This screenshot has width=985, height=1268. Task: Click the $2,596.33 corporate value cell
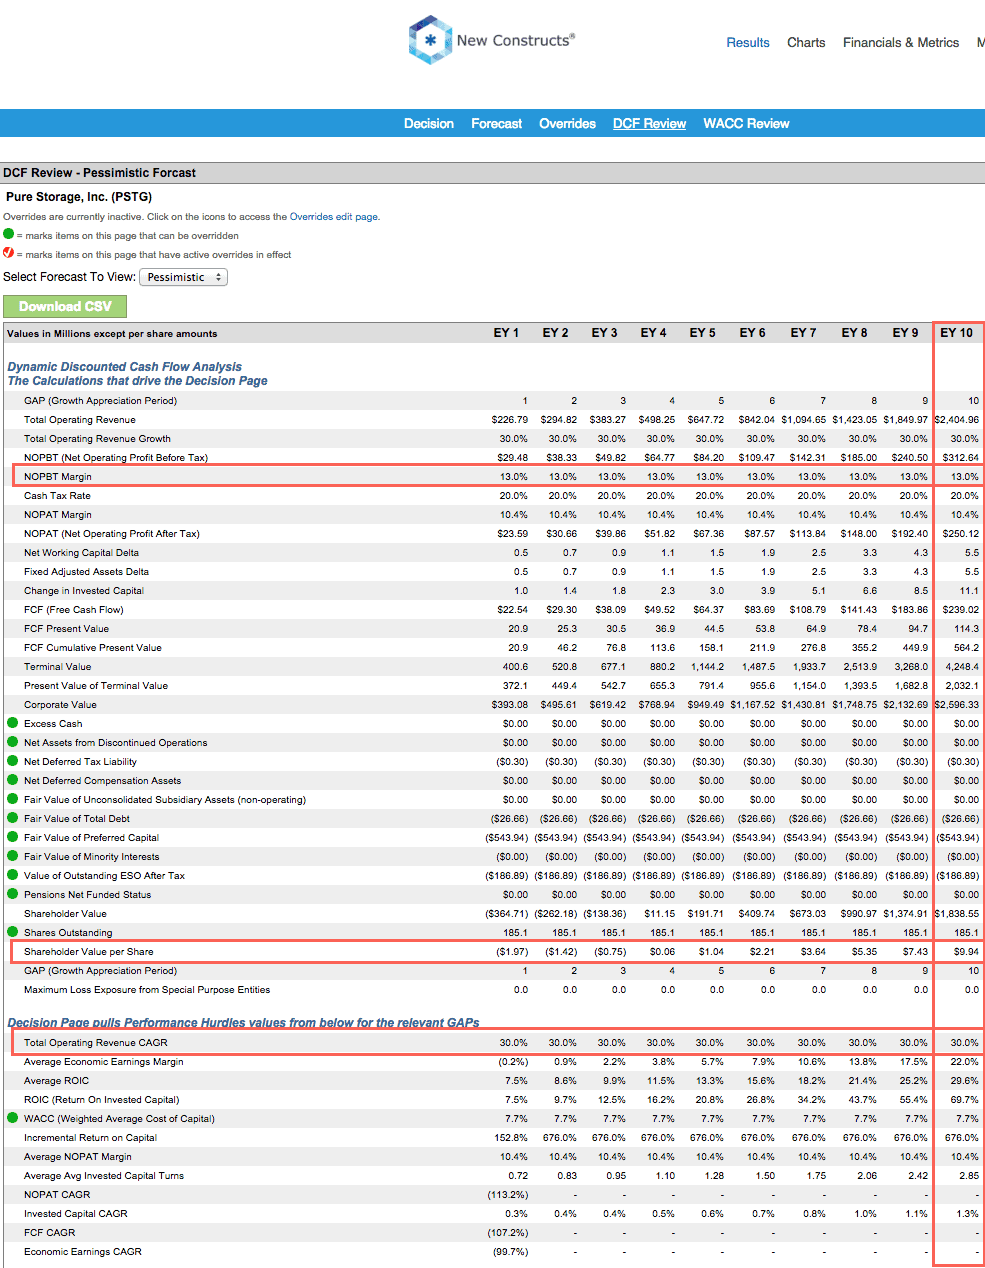click(957, 705)
